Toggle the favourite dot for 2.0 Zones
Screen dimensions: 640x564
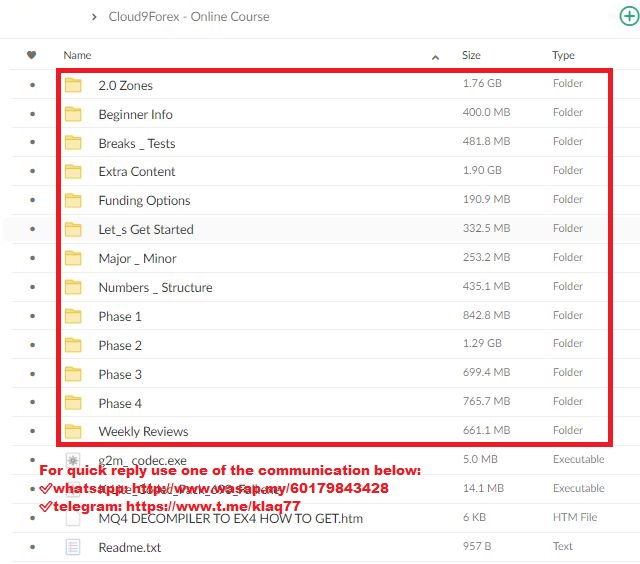click(32, 85)
